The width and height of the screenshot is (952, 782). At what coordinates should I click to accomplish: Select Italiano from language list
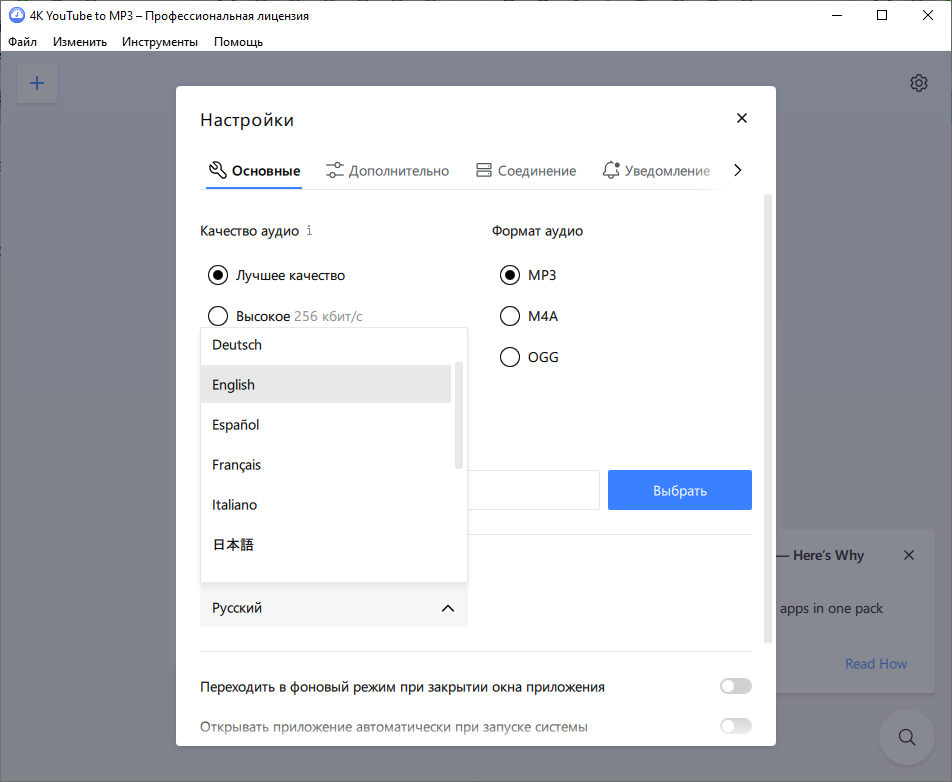(326, 505)
